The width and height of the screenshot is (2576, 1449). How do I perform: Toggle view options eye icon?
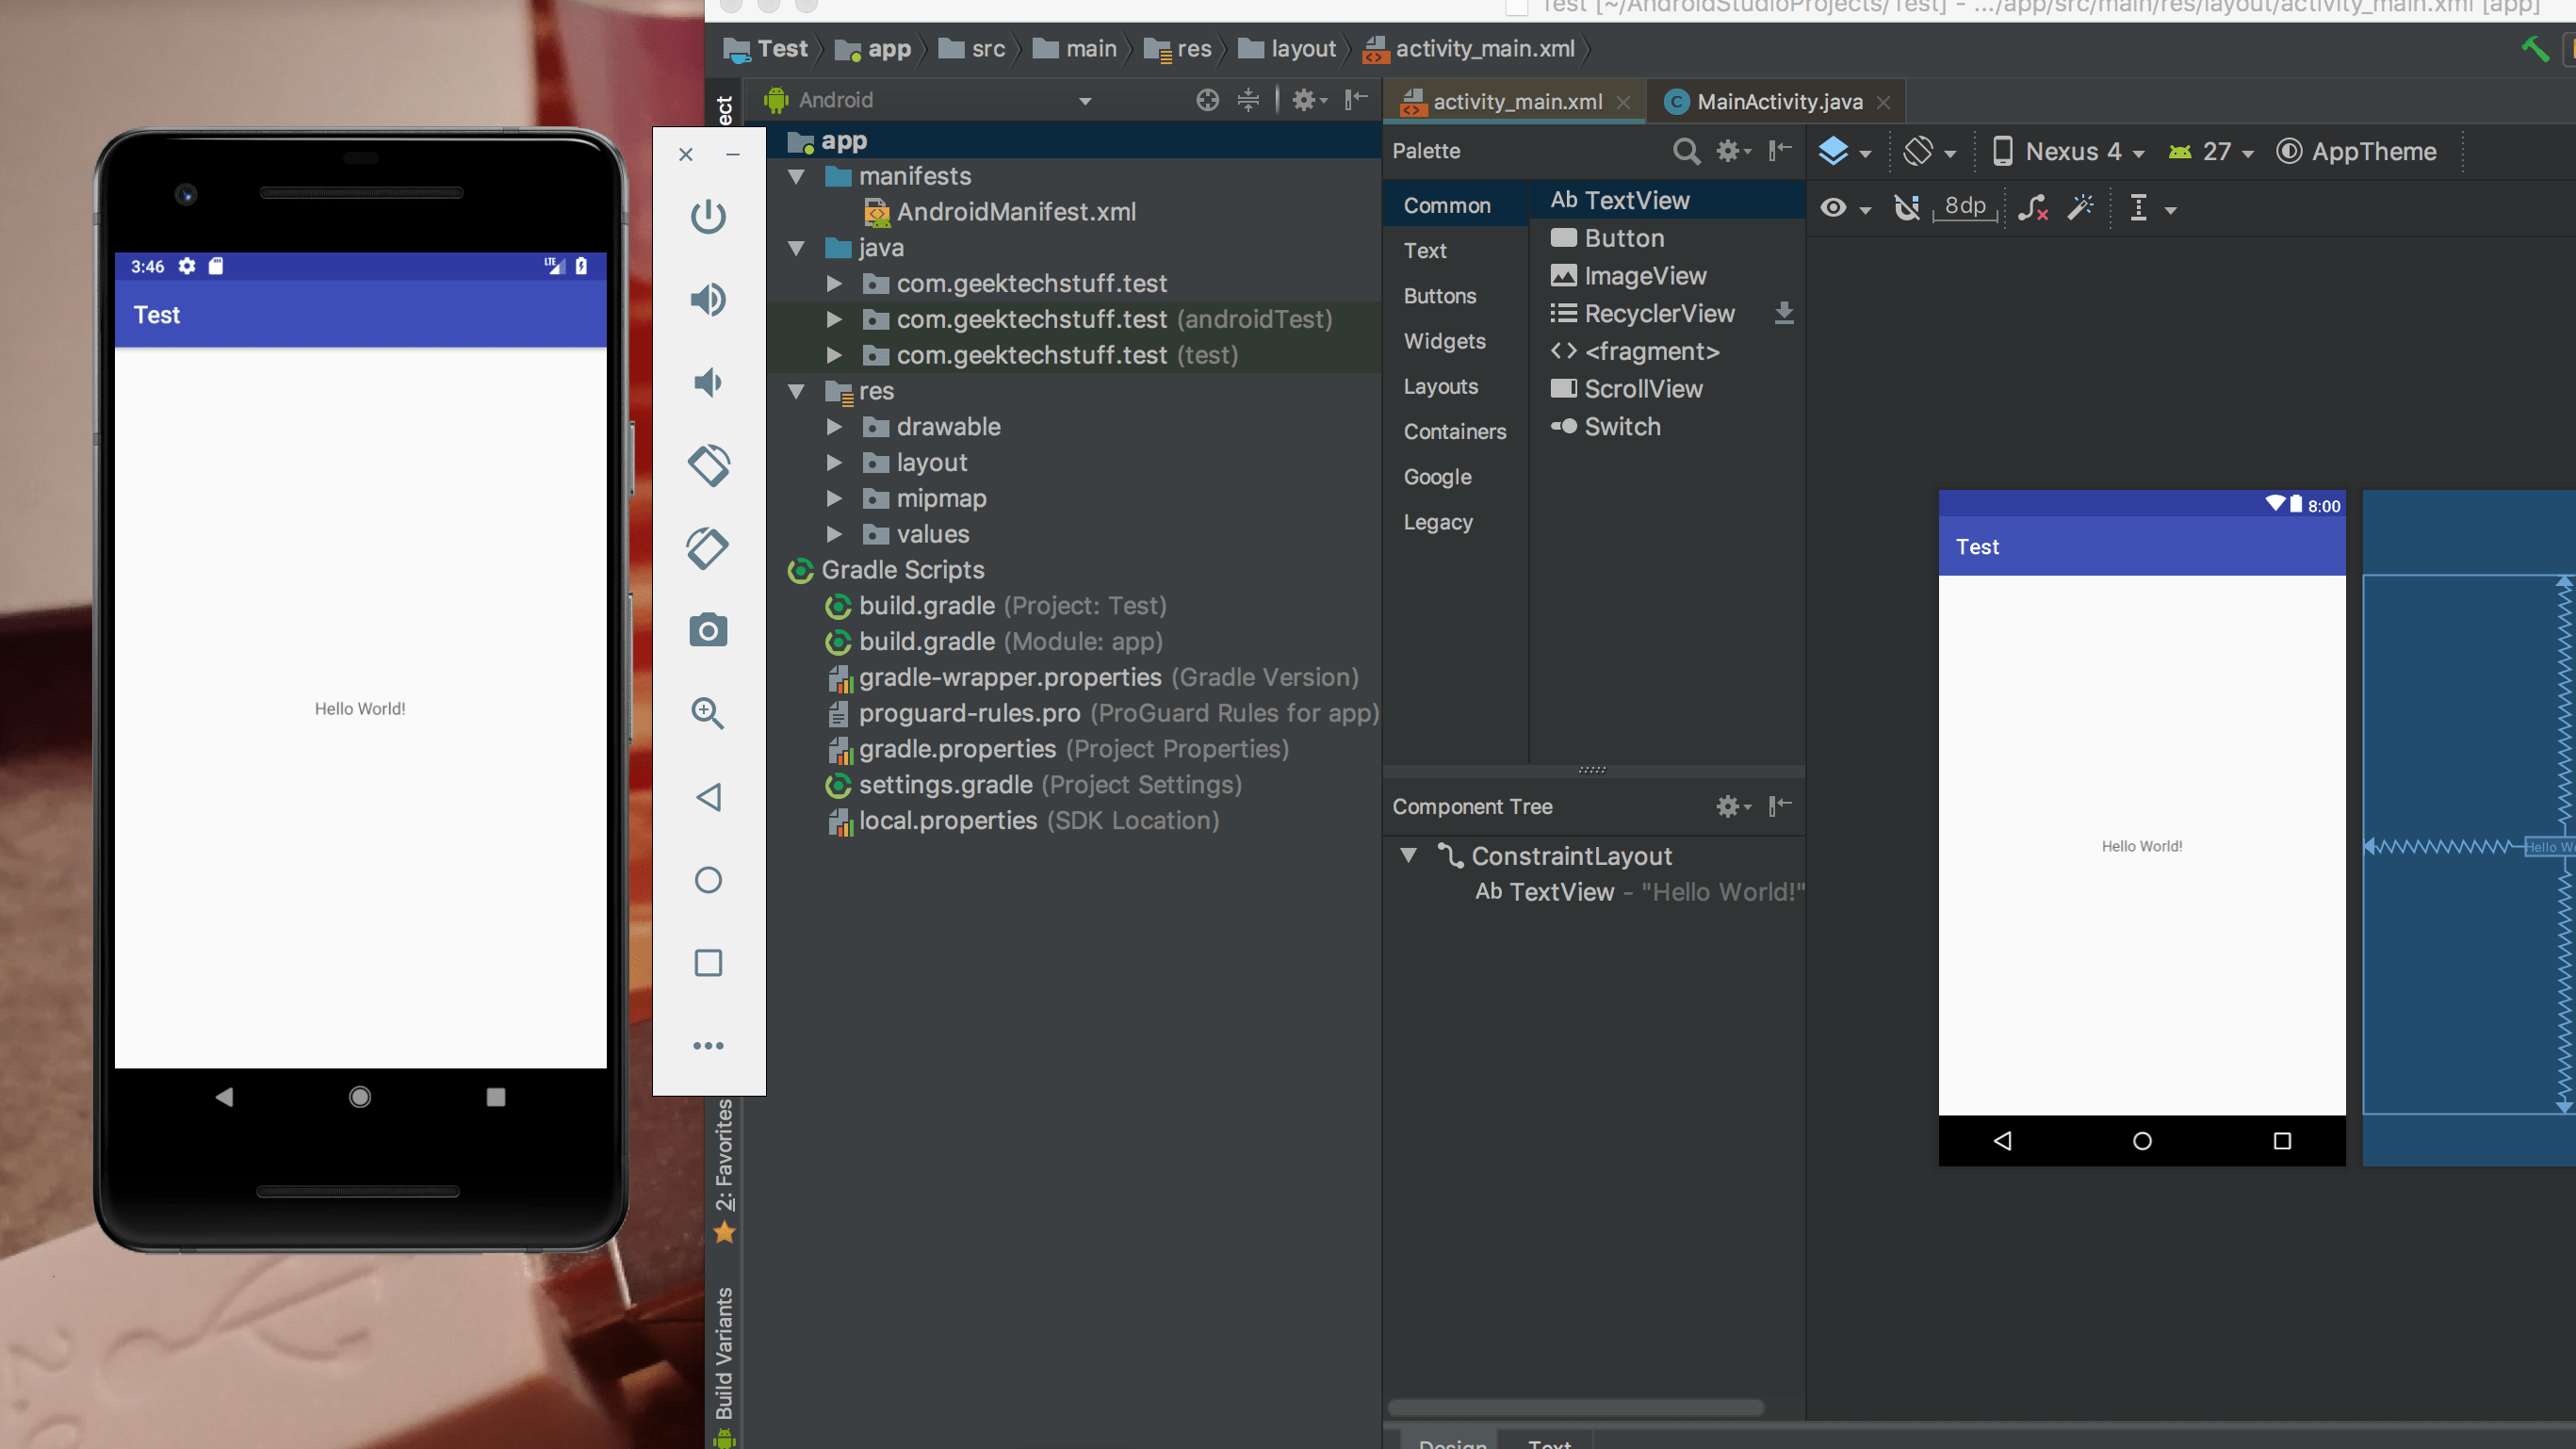(1833, 208)
